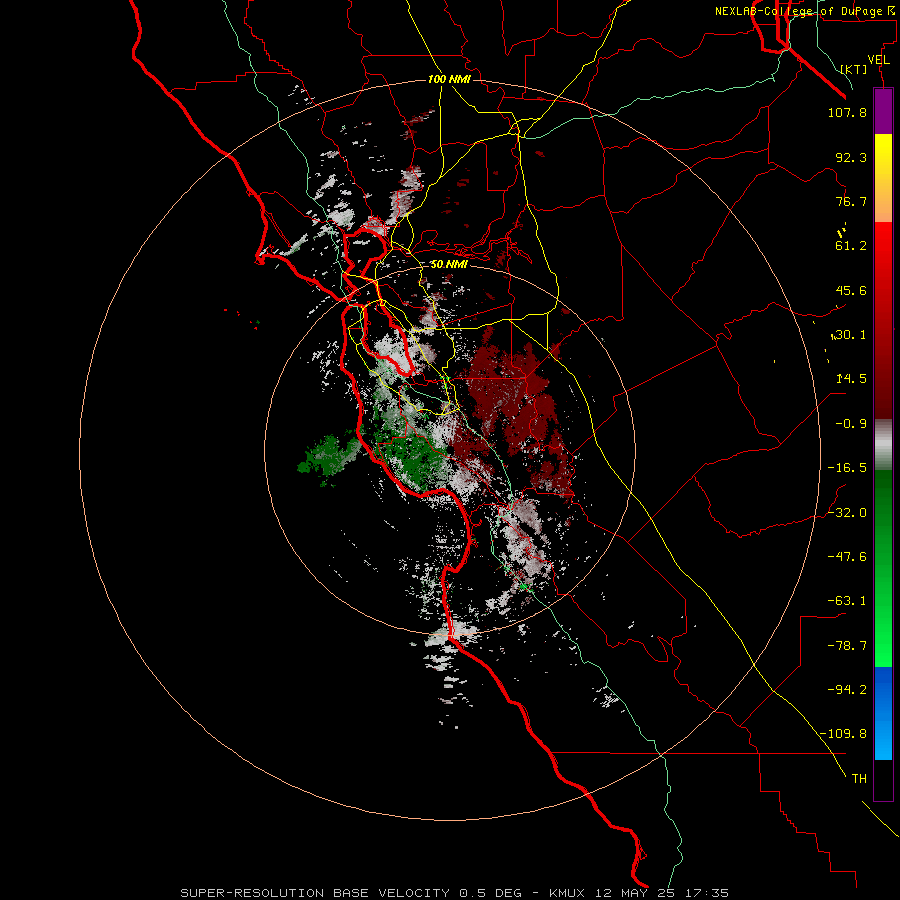The height and width of the screenshot is (900, 900).
Task: Click the 100 NMI range ring label
Action: (x=449, y=79)
